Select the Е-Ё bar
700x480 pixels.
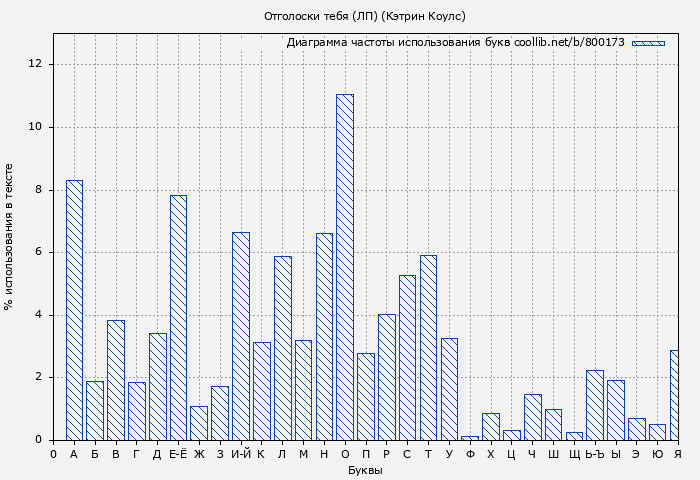coord(178,317)
